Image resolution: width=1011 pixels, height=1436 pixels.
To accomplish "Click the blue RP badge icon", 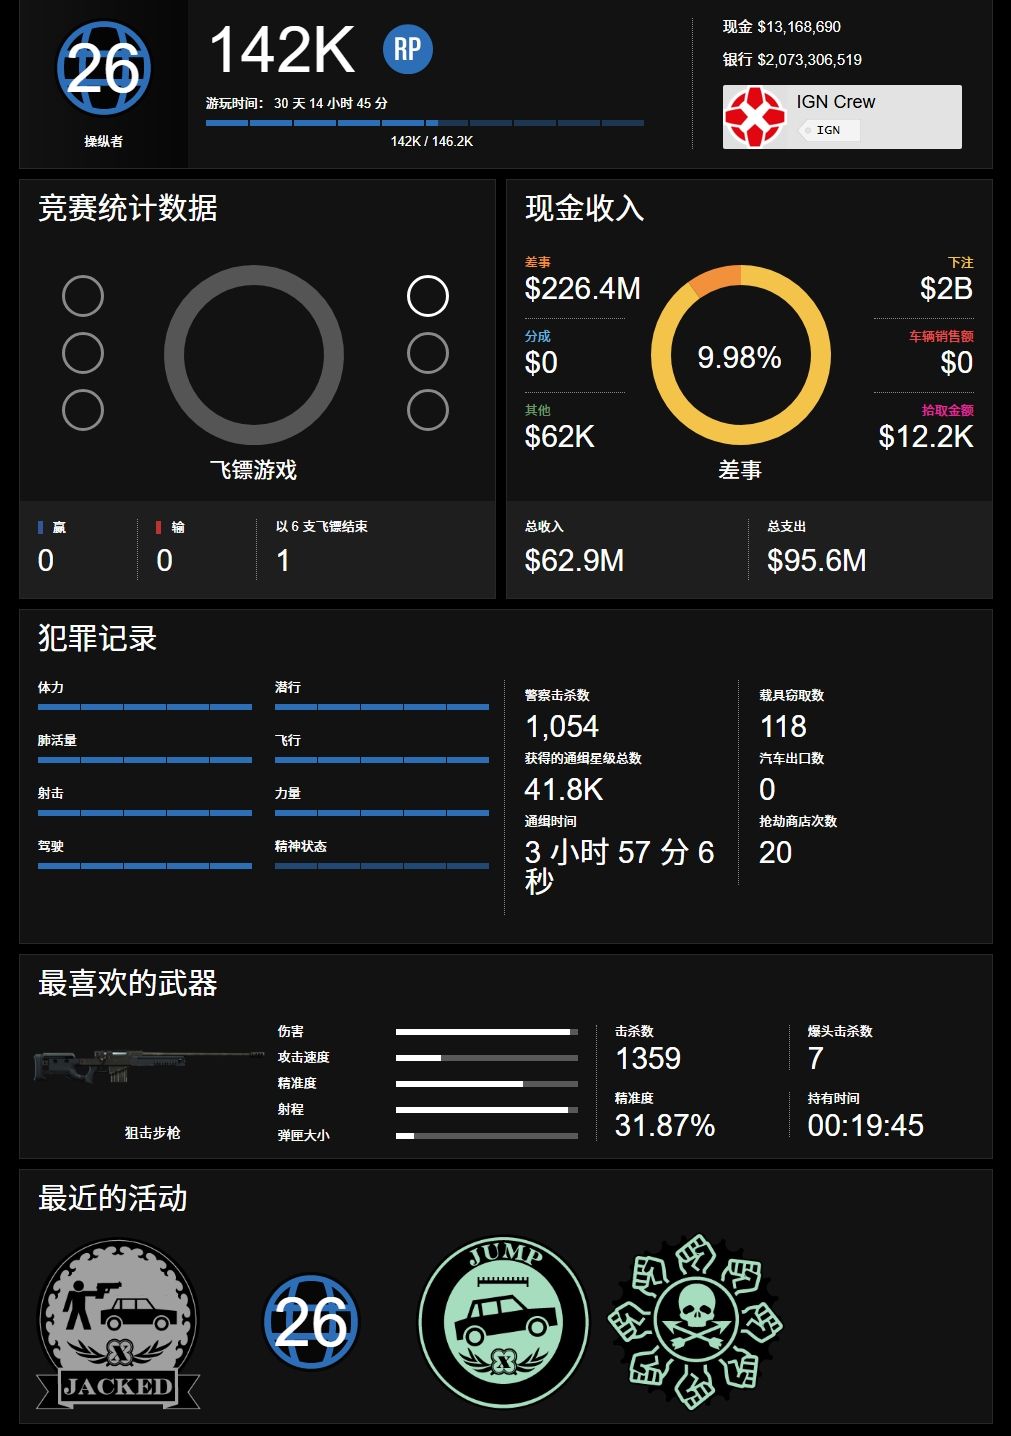I will [408, 49].
